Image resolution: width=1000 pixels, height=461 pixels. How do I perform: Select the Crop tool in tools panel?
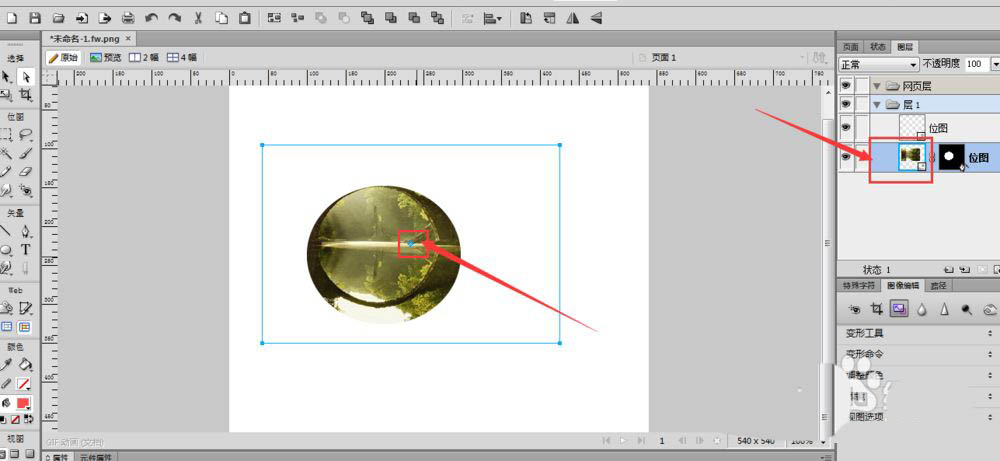[x=26, y=96]
